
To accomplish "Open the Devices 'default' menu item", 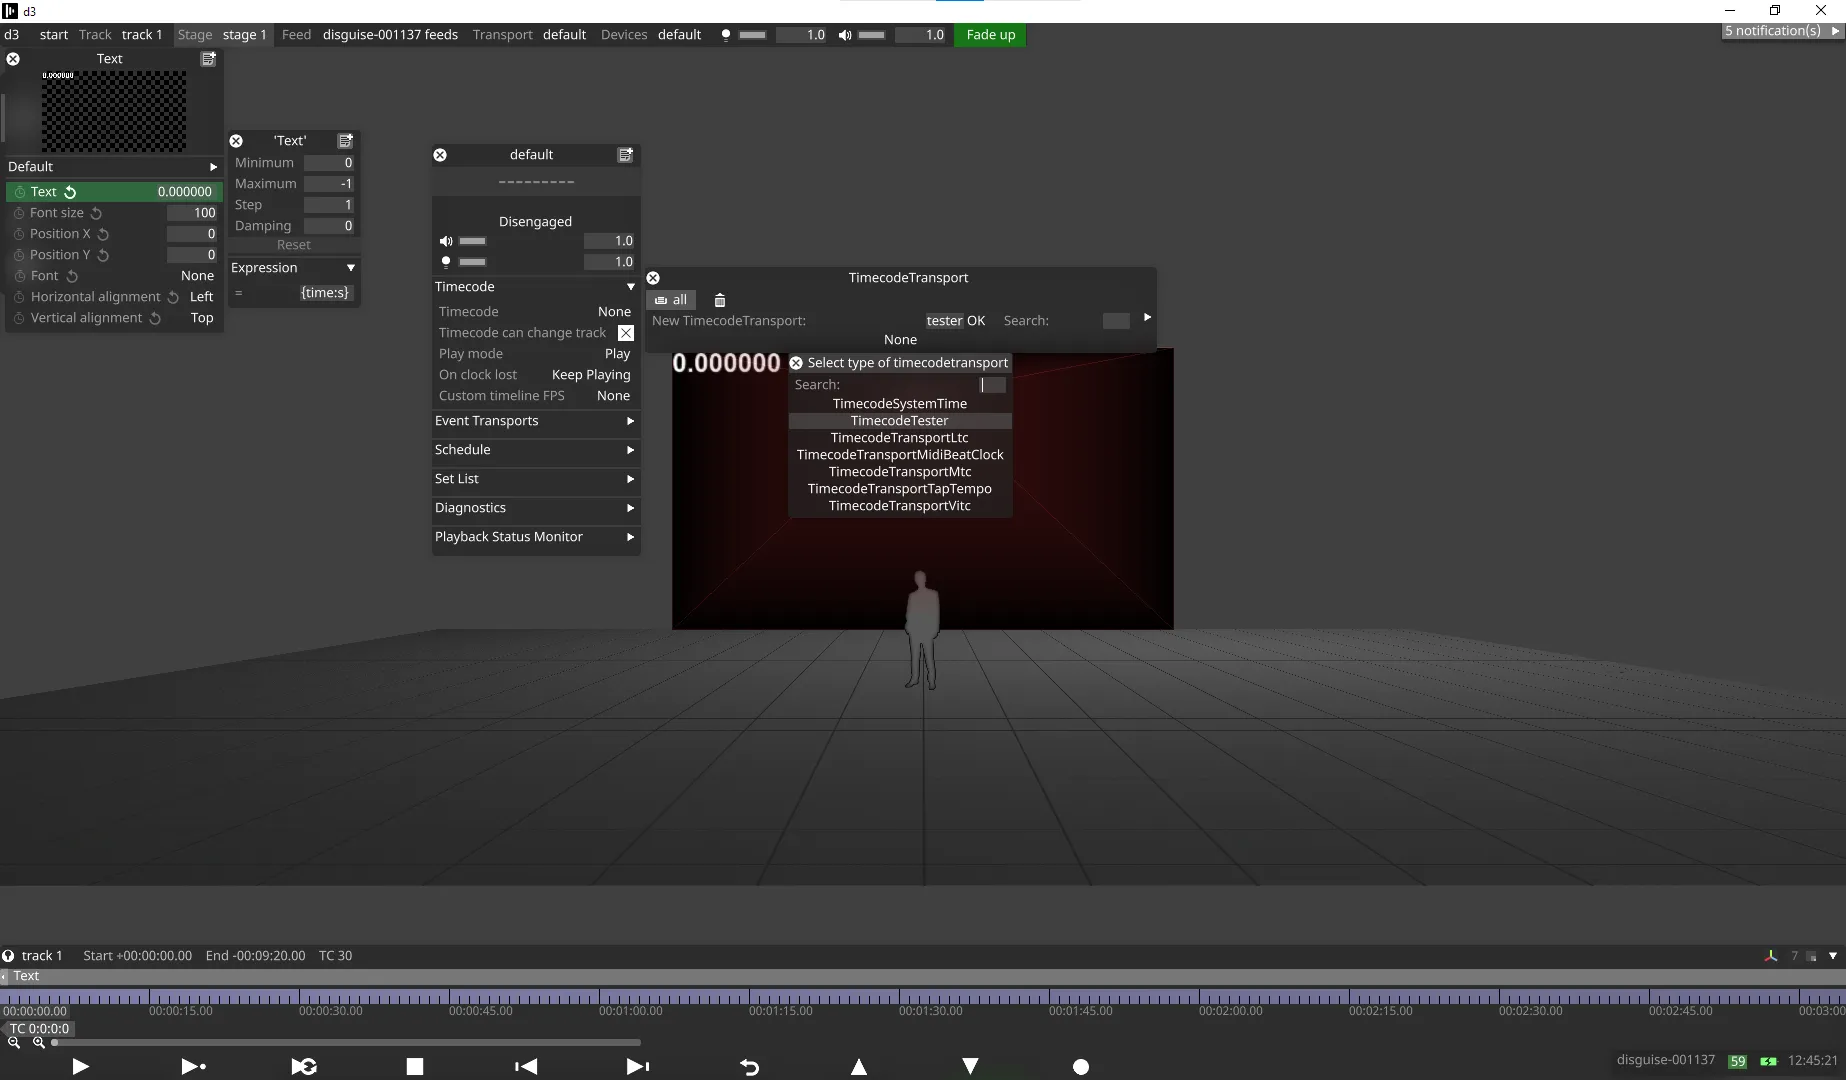I will coord(679,35).
